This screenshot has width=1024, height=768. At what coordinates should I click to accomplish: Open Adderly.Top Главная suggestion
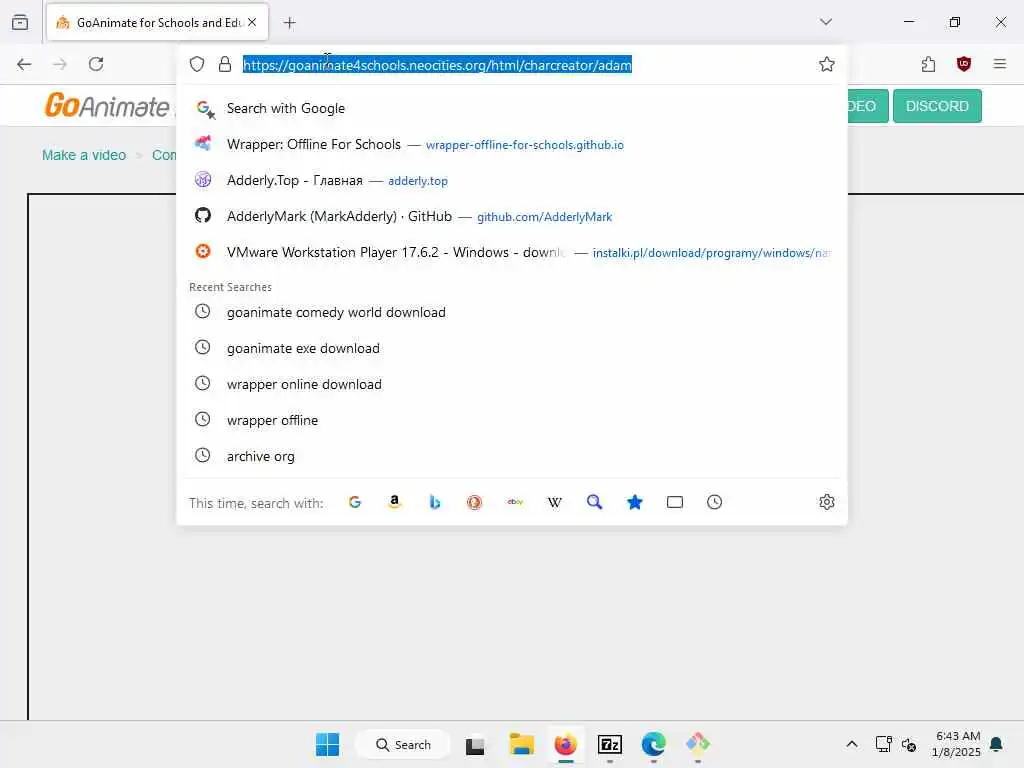pos(512,180)
